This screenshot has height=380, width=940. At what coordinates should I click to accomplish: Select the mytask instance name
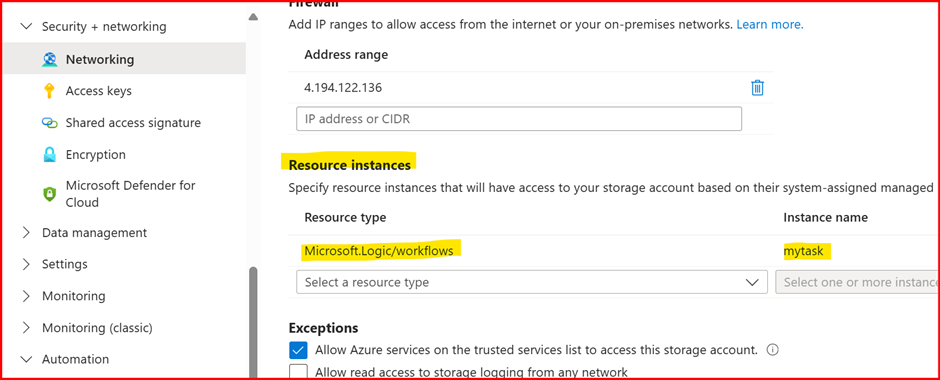(803, 251)
